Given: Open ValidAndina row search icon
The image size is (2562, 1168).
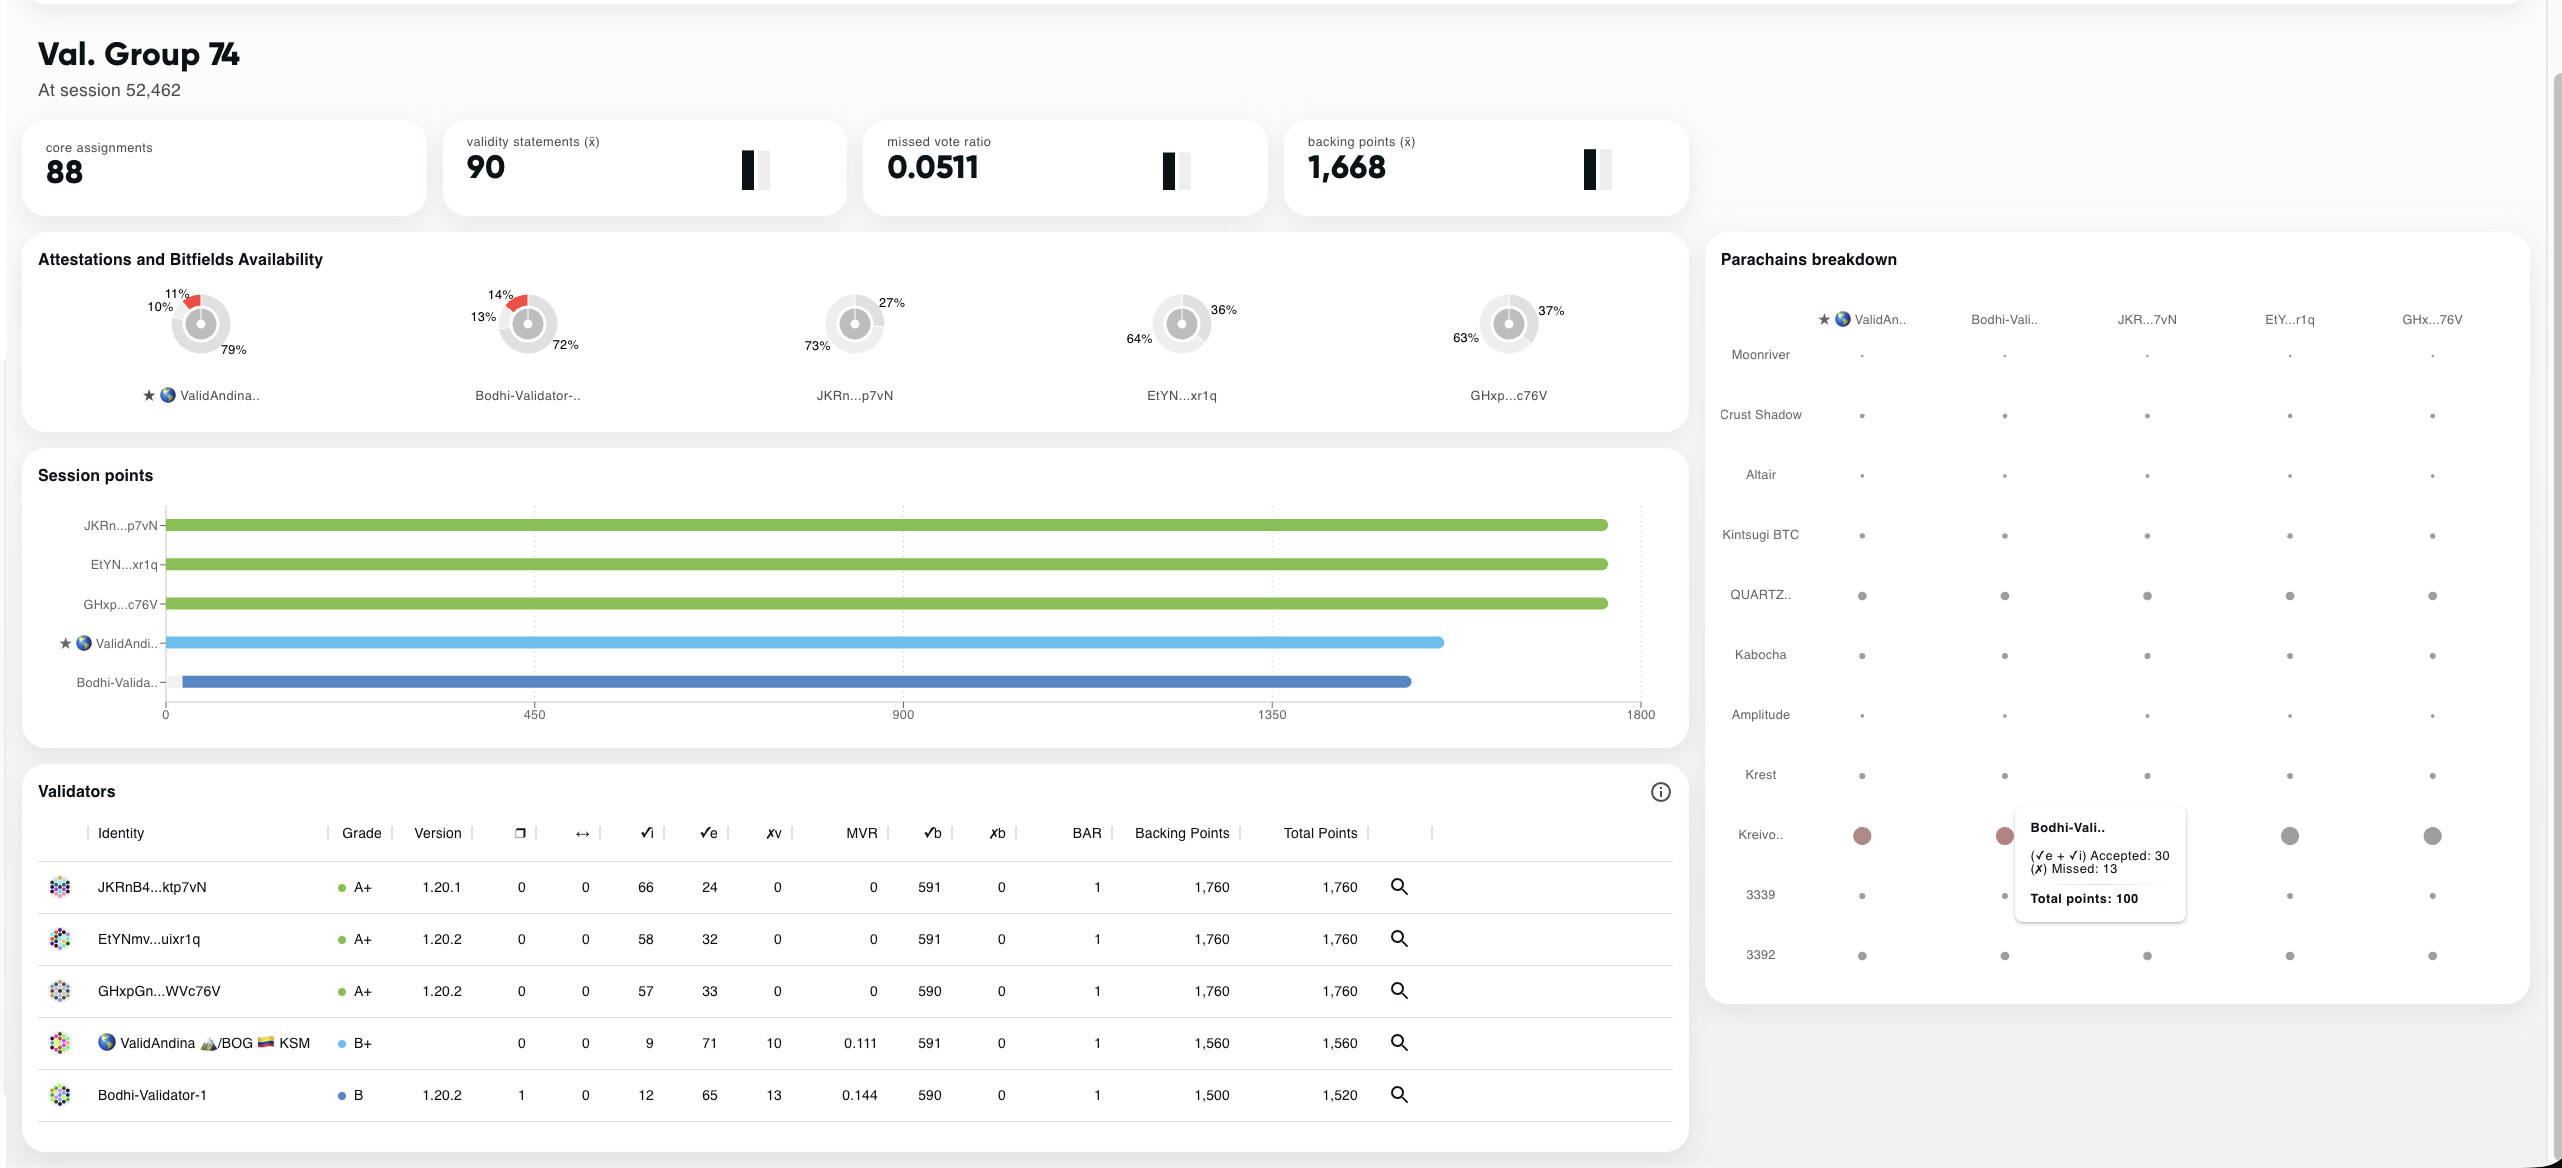Looking at the screenshot, I should pos(1399,1043).
